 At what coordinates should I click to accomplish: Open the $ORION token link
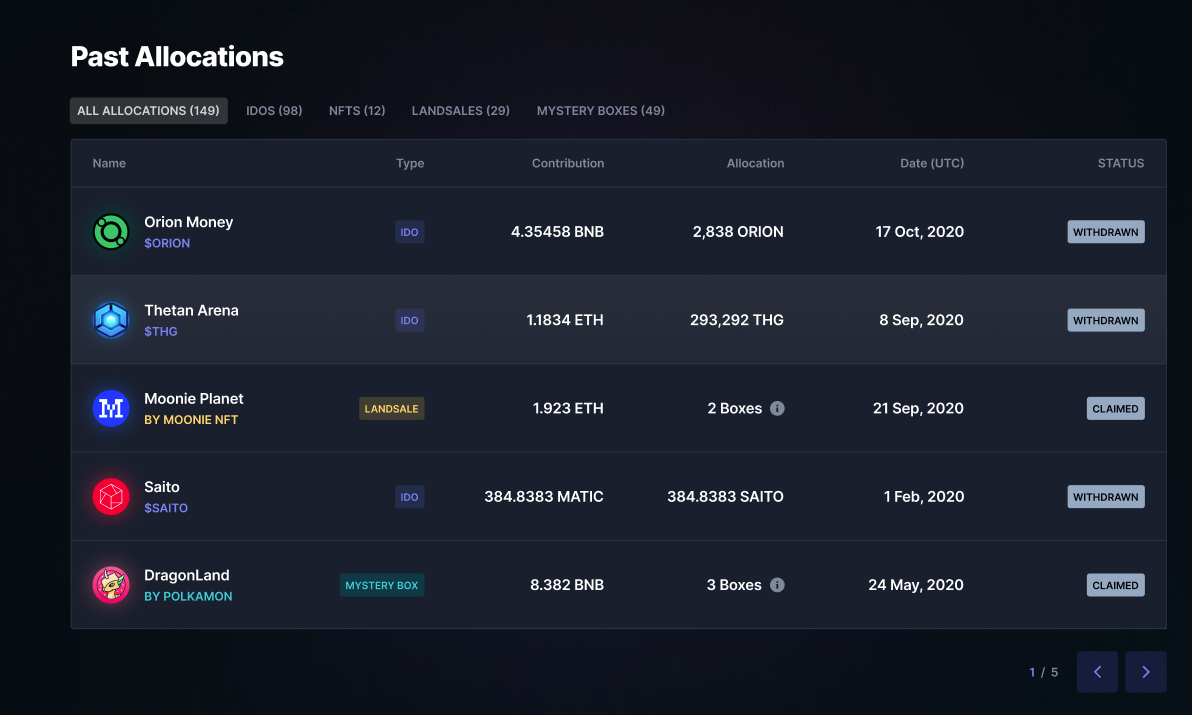[167, 243]
